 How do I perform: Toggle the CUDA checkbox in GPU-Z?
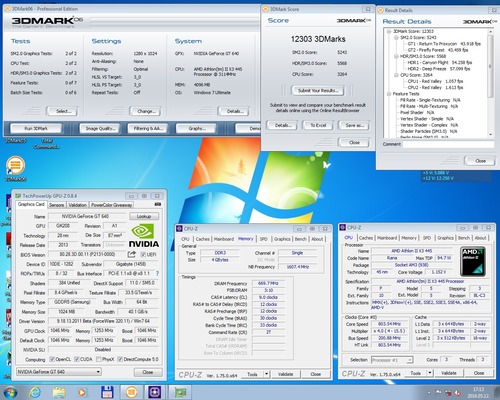[x=77, y=359]
